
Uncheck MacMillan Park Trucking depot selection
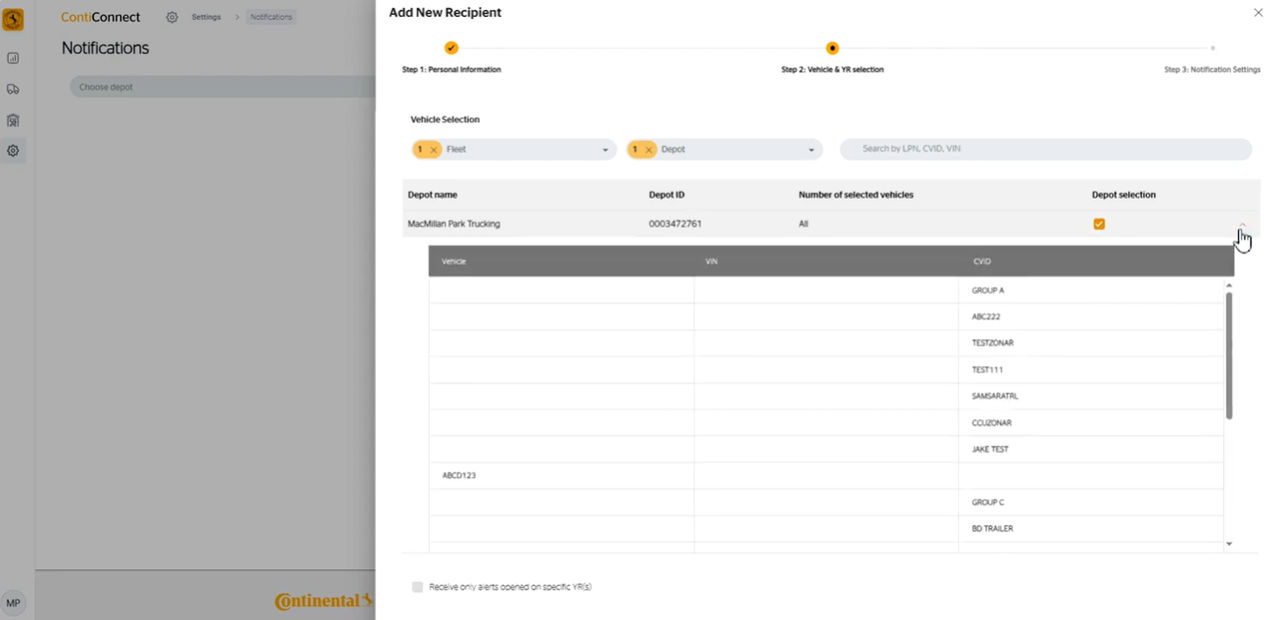click(x=1099, y=224)
